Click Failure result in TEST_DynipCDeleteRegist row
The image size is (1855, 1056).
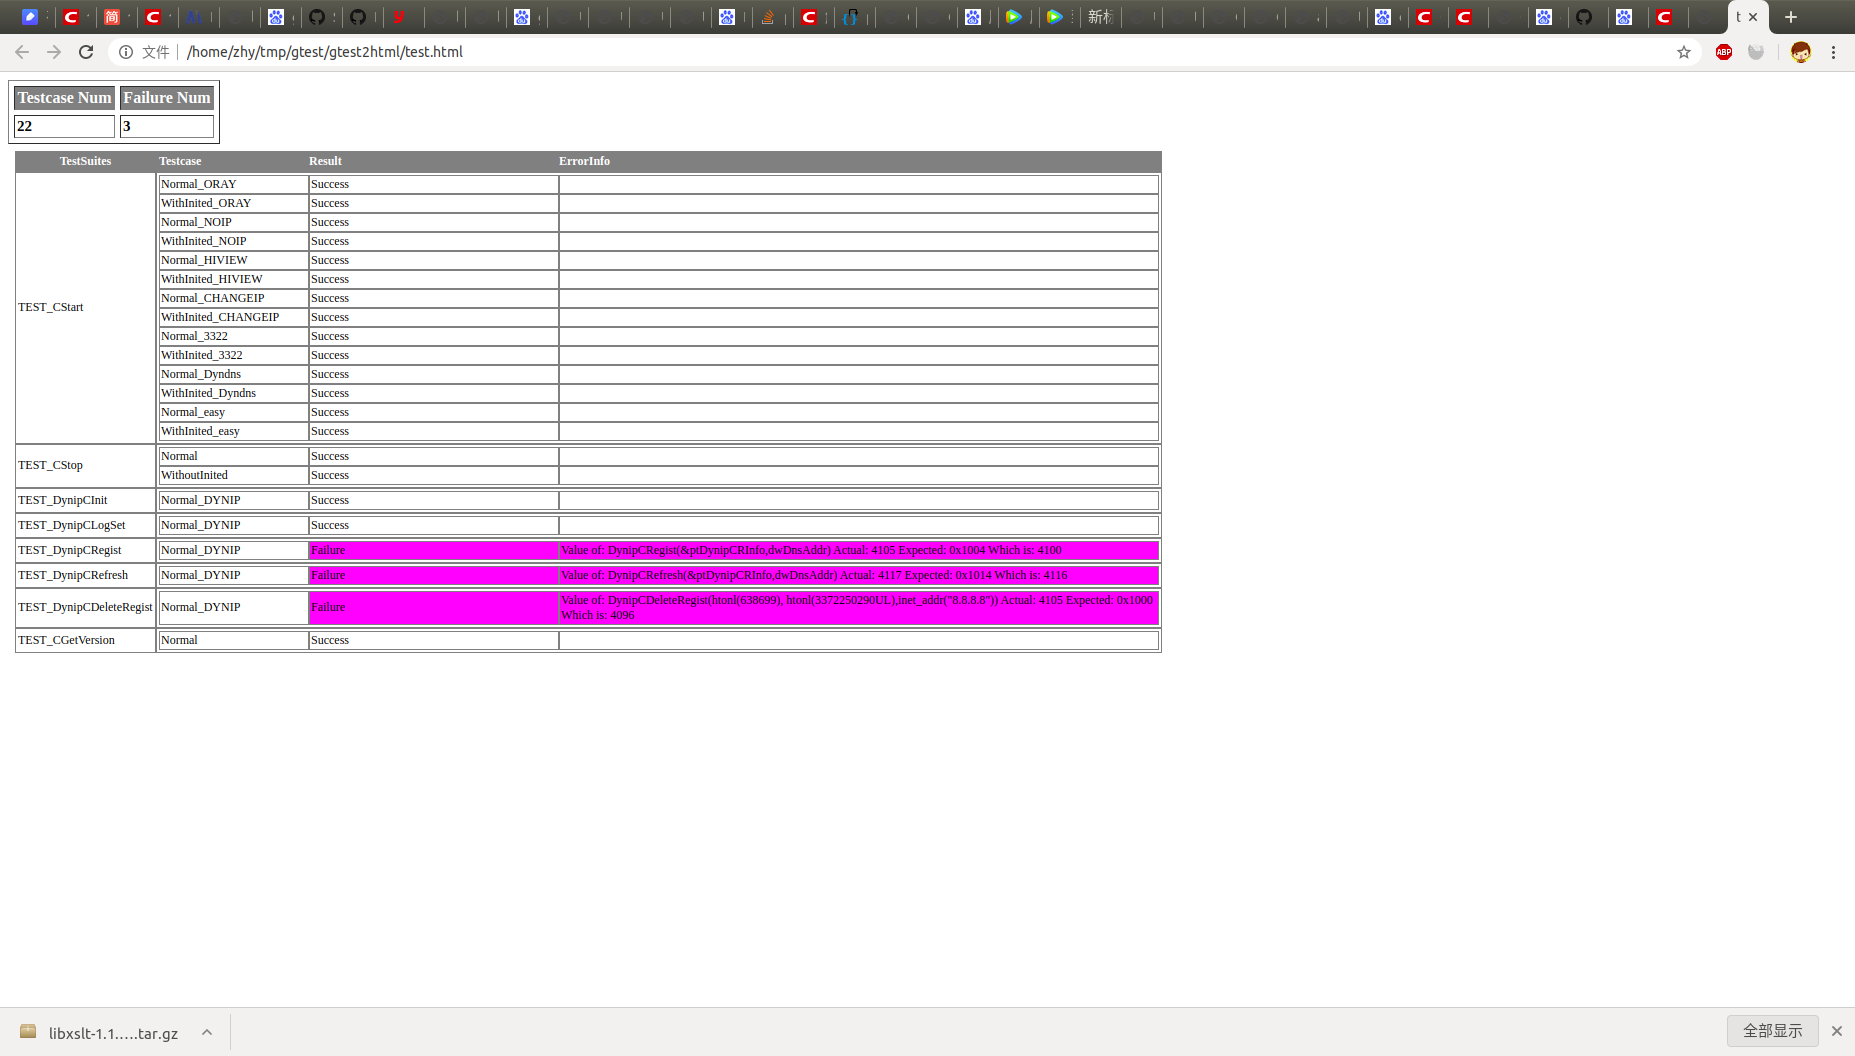(x=433, y=607)
